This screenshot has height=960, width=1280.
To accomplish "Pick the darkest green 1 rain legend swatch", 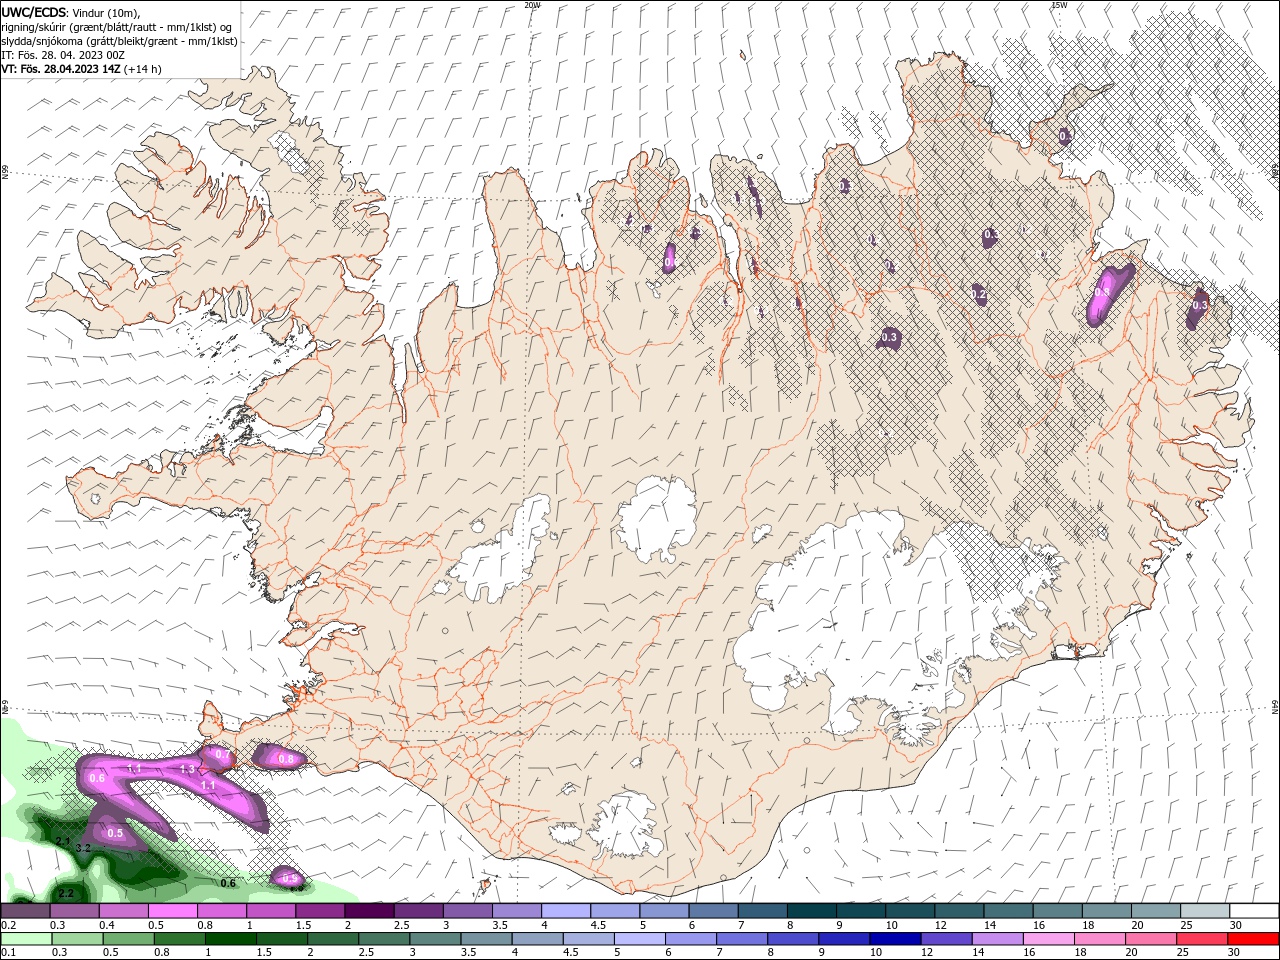I will tap(230, 939).
